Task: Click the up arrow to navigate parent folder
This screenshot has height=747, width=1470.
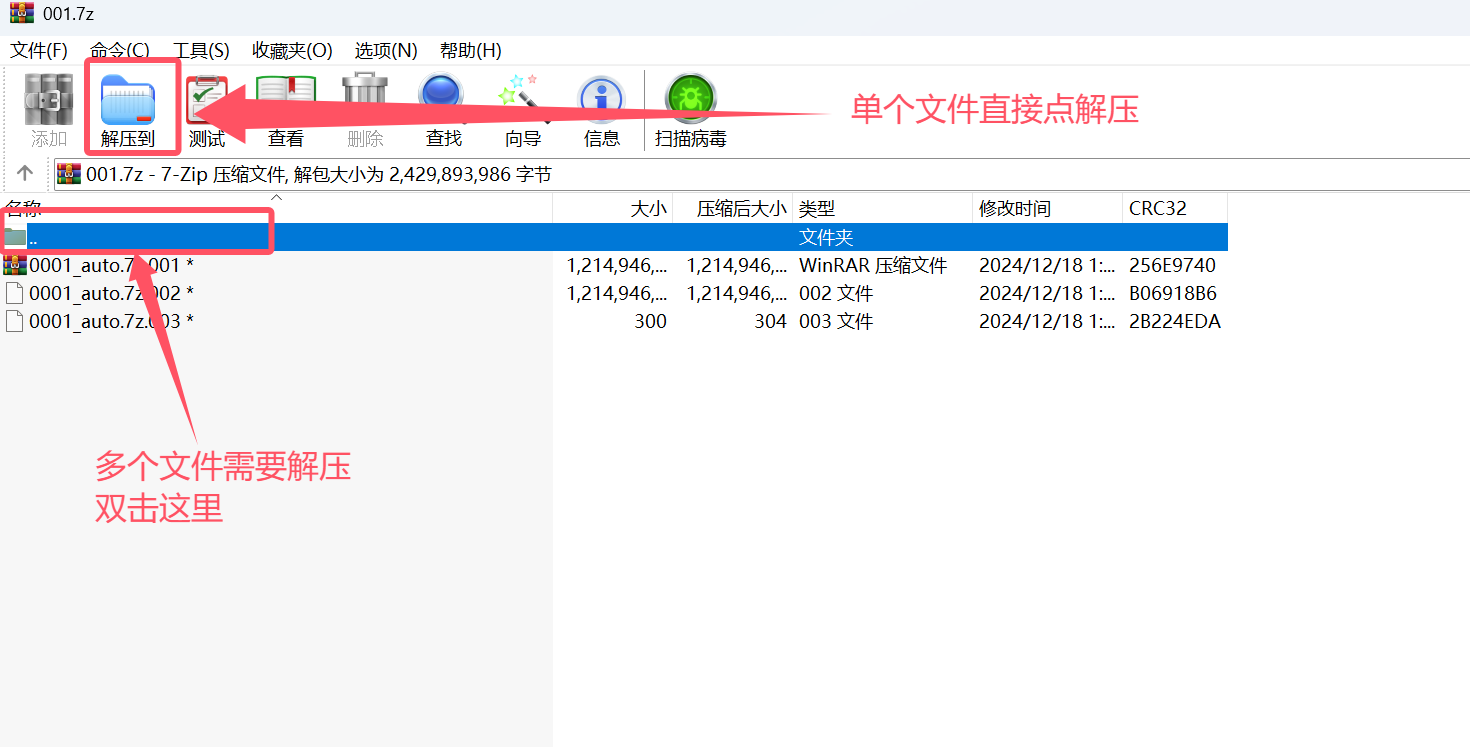Action: click(24, 172)
